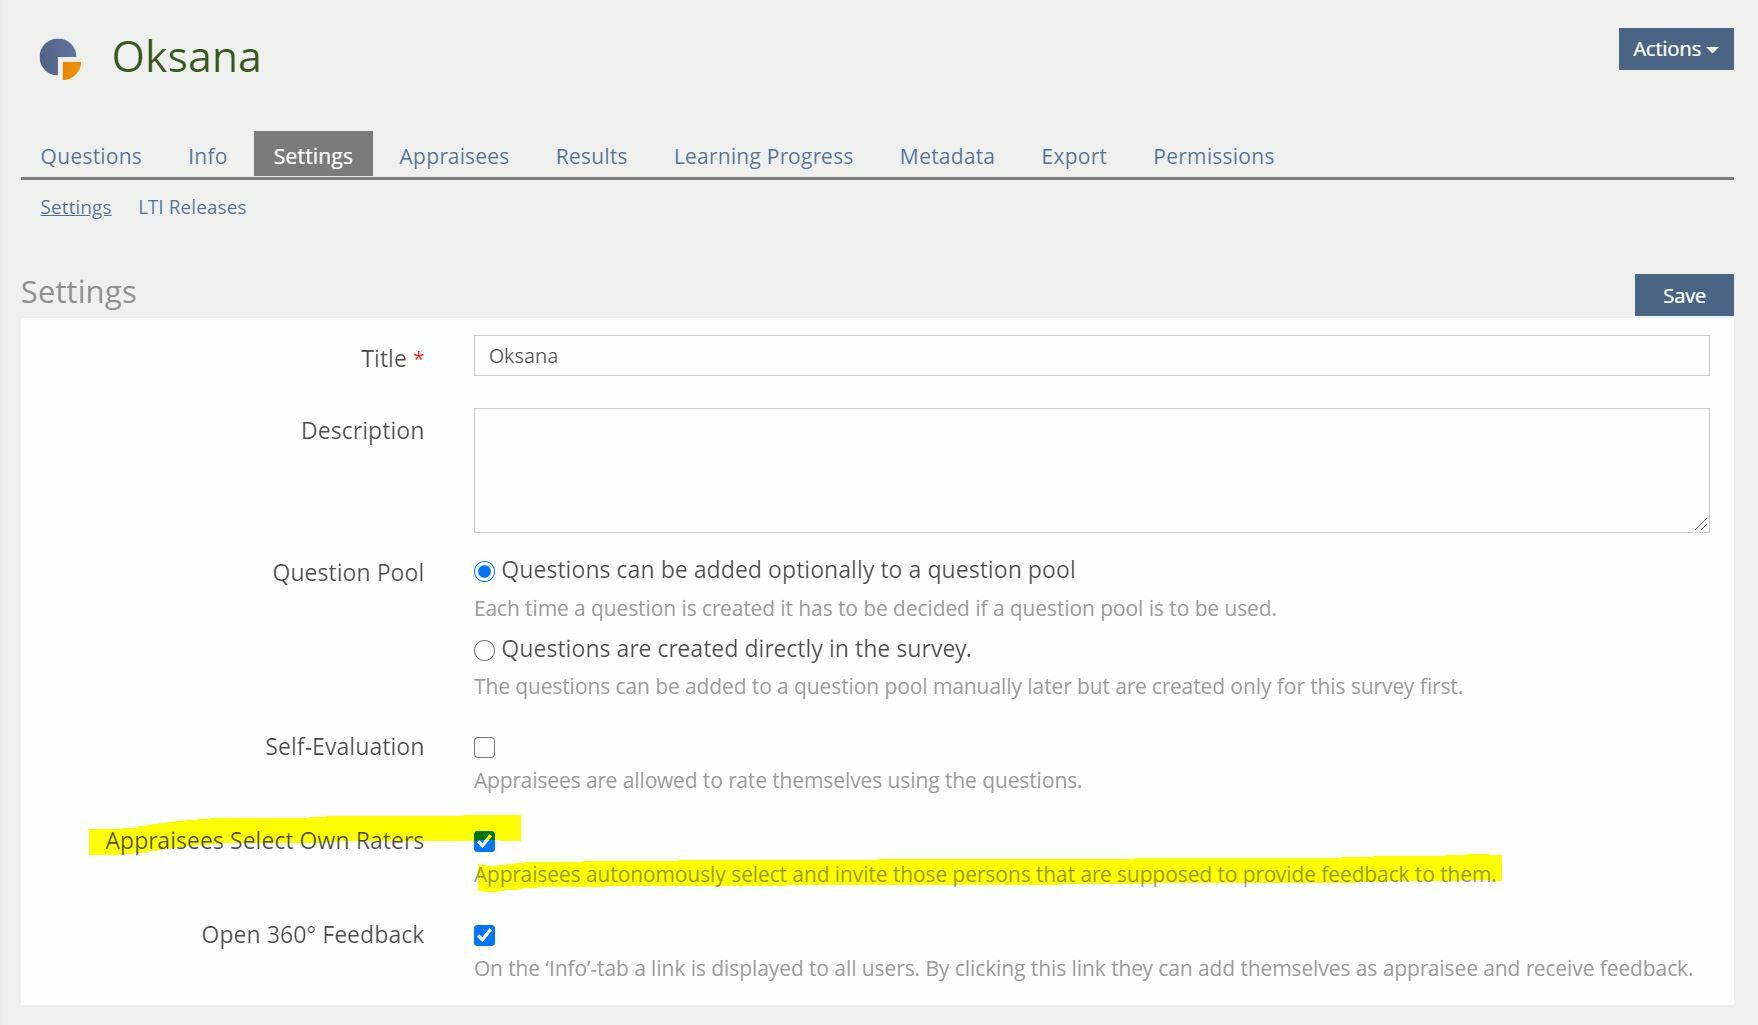The image size is (1758, 1025).
Task: Choose questions created directly in the survey
Action: 485,651
